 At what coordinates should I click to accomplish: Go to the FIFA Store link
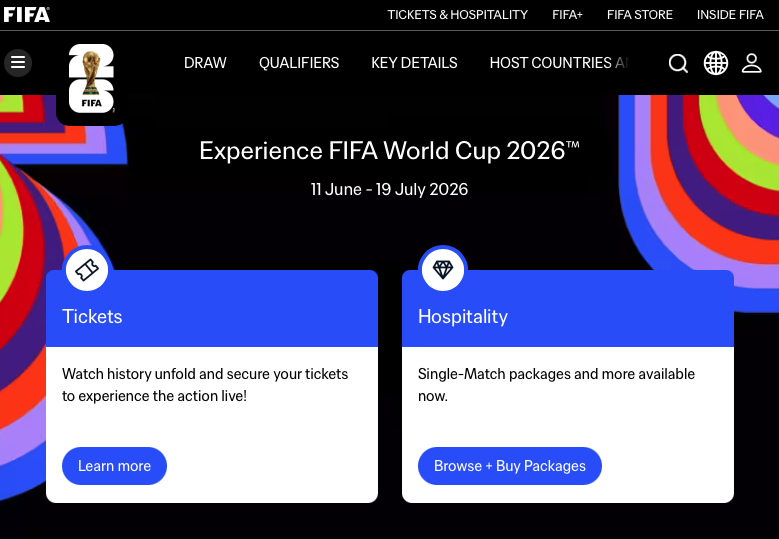(x=640, y=15)
